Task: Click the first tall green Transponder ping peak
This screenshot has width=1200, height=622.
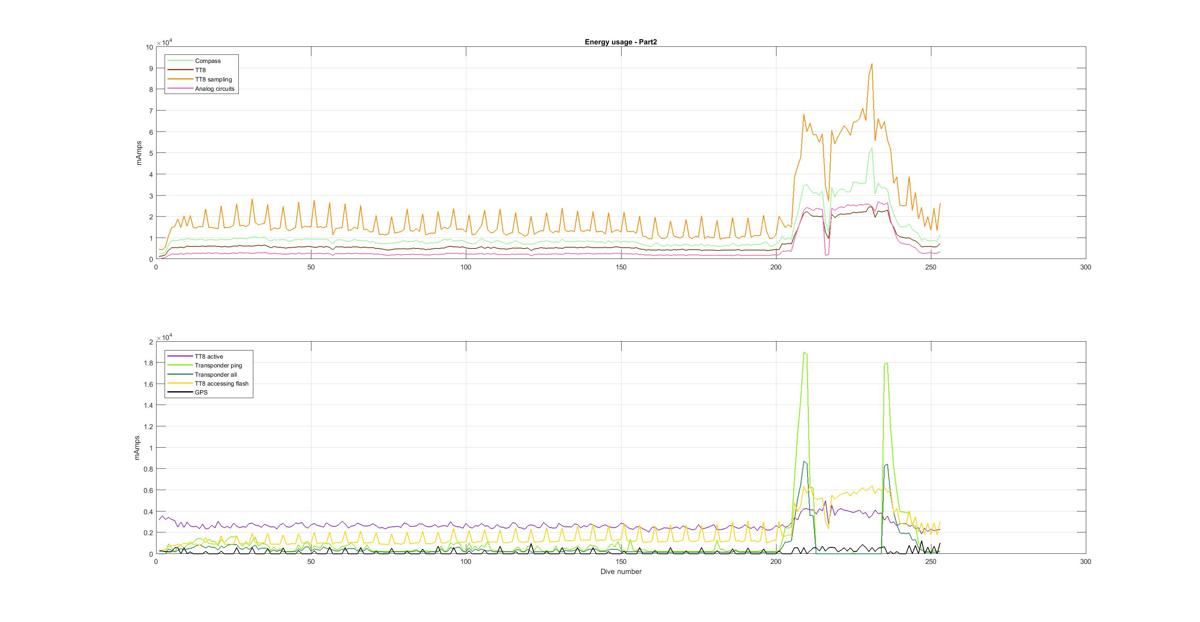Action: point(805,353)
